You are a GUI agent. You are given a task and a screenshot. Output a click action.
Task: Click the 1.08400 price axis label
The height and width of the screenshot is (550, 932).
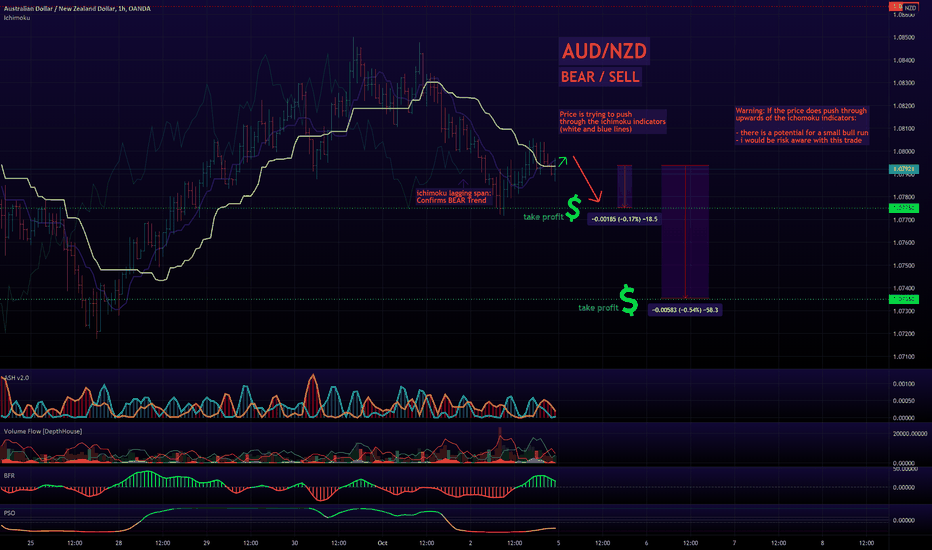[903, 61]
